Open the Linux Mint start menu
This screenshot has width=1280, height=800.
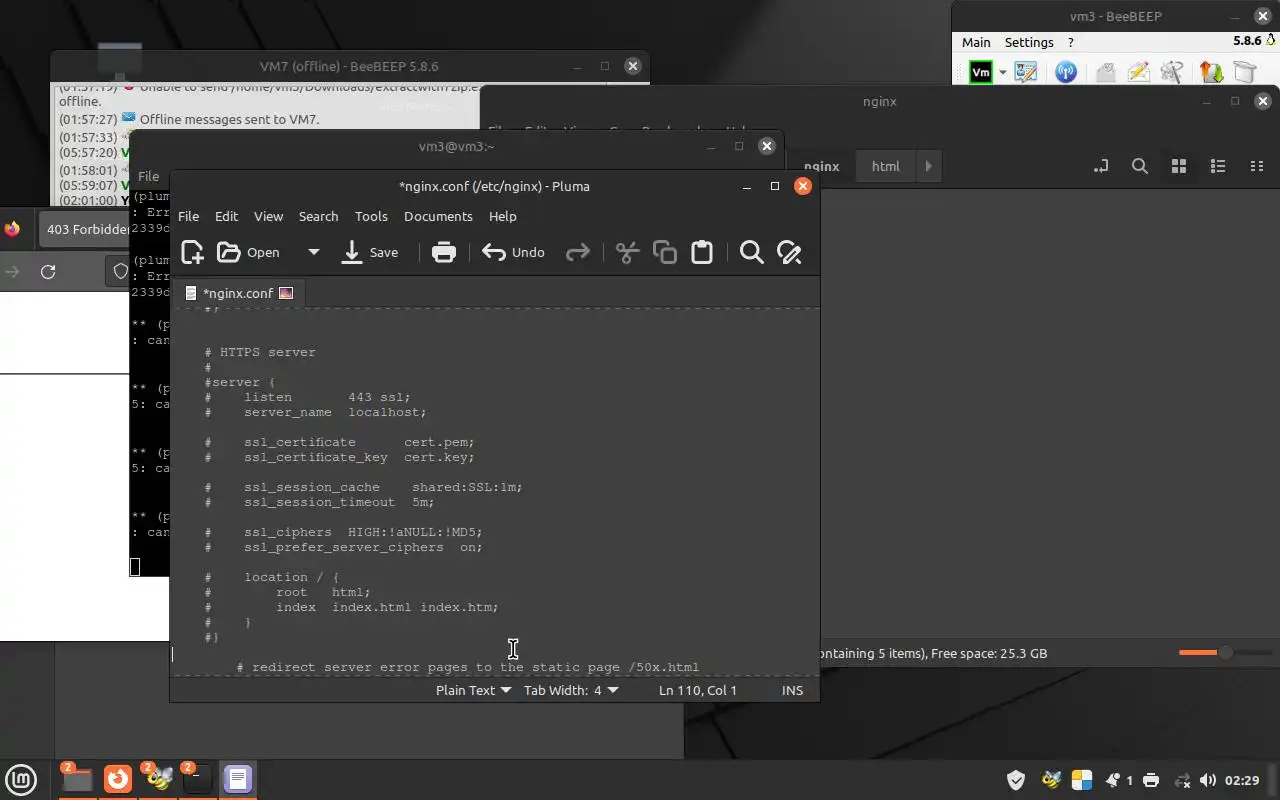coord(21,779)
